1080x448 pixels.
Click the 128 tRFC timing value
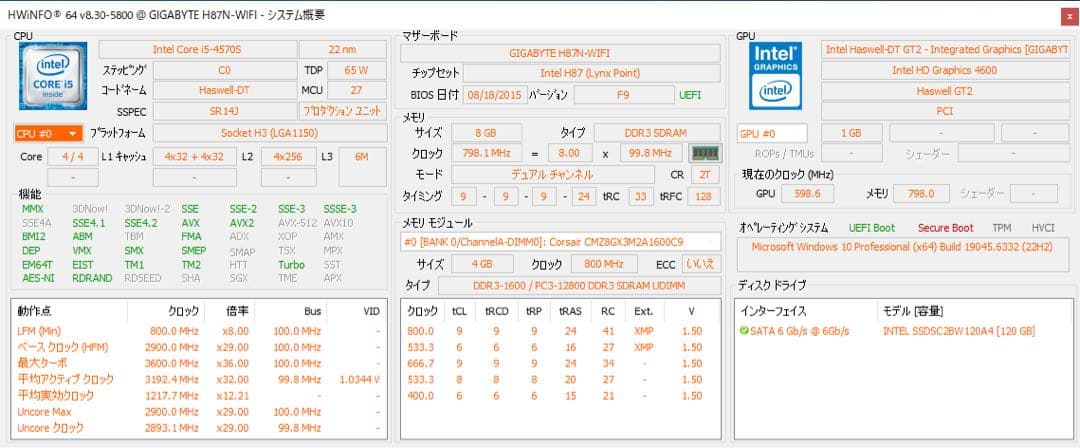click(704, 197)
